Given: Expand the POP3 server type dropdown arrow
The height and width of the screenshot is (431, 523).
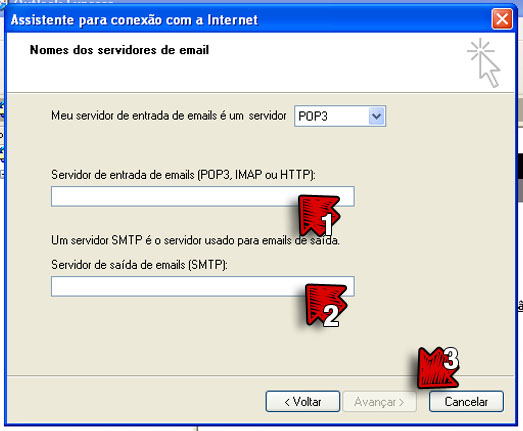Looking at the screenshot, I should [x=377, y=116].
